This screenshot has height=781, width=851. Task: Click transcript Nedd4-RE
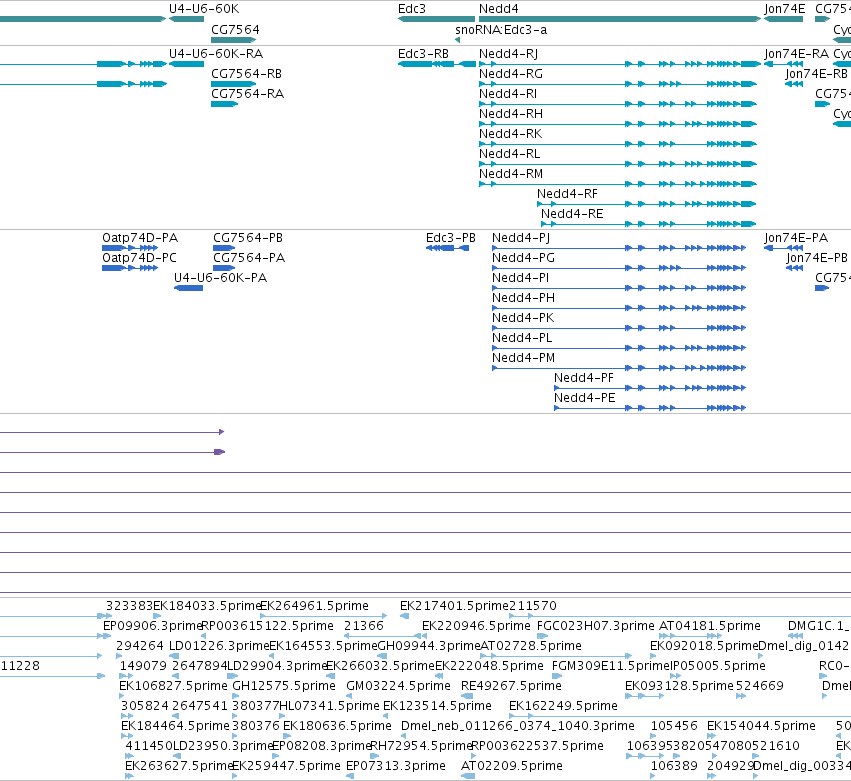tap(649, 224)
